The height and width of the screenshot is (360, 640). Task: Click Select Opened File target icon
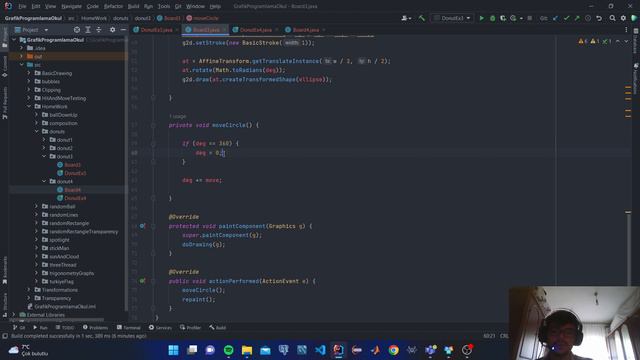click(77, 30)
